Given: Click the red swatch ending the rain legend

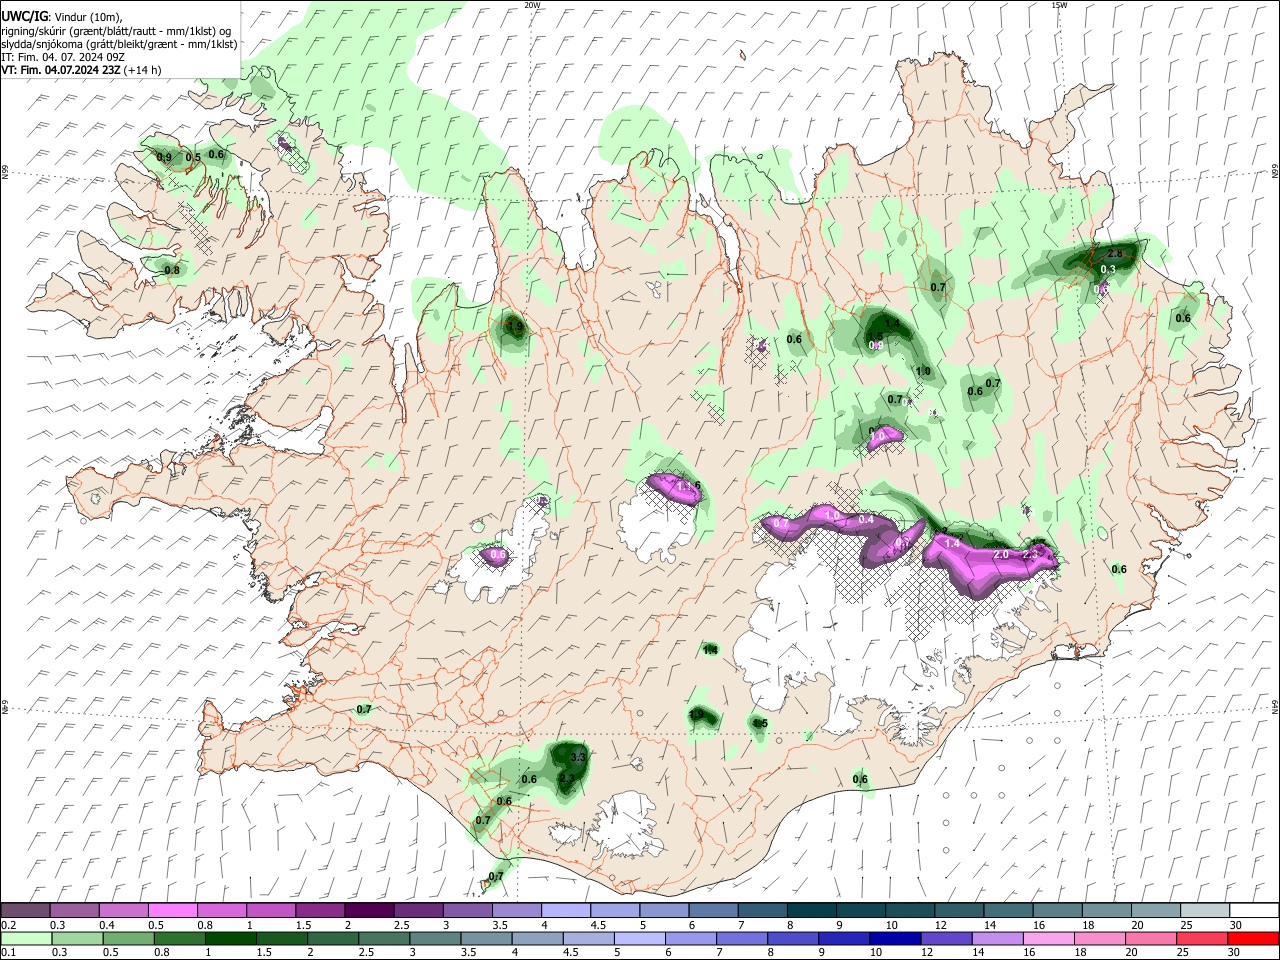Looking at the screenshot, I should tap(1251, 938).
